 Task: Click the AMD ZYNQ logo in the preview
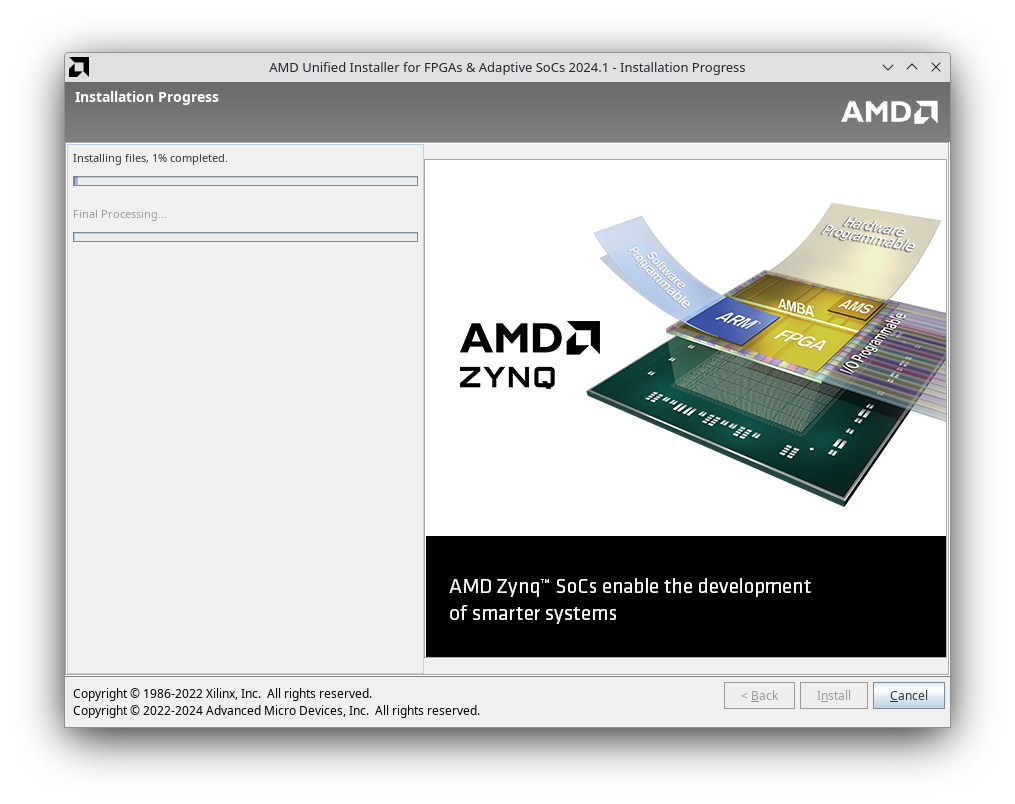point(529,352)
